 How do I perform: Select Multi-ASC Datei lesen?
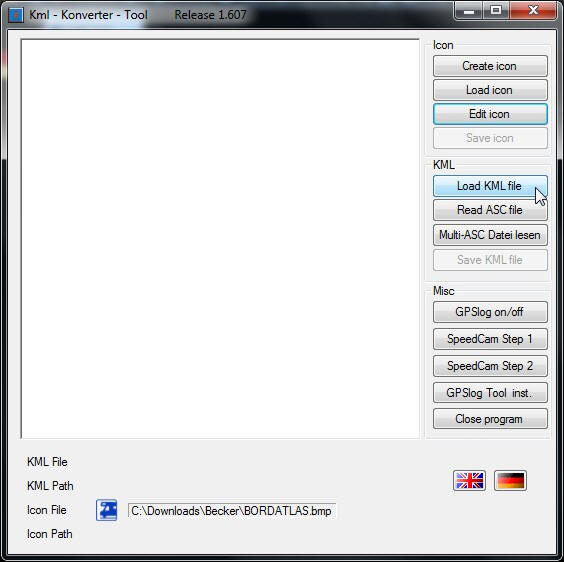[x=490, y=235]
